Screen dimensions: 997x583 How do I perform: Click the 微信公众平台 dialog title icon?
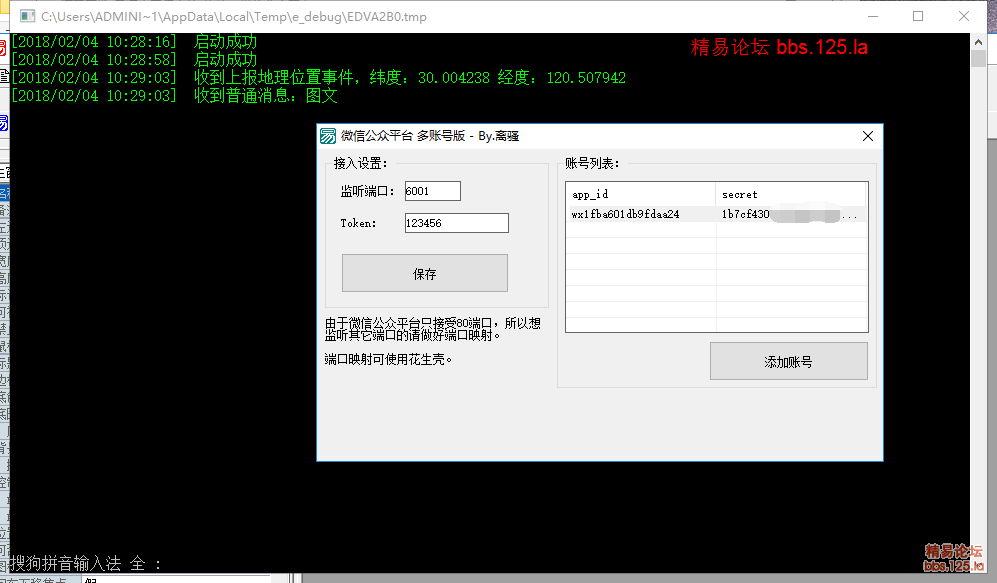tap(328, 136)
